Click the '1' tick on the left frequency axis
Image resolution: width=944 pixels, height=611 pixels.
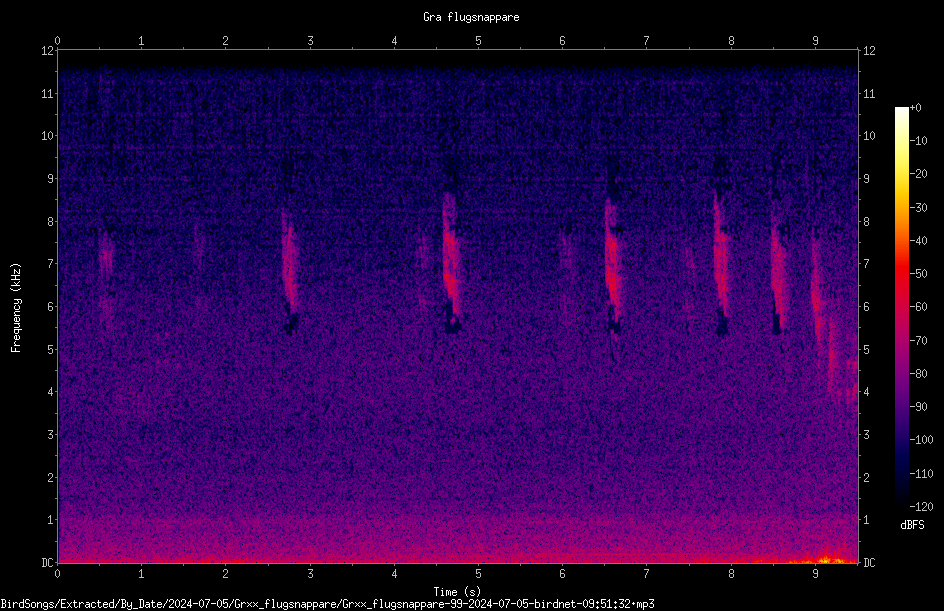tap(50, 520)
